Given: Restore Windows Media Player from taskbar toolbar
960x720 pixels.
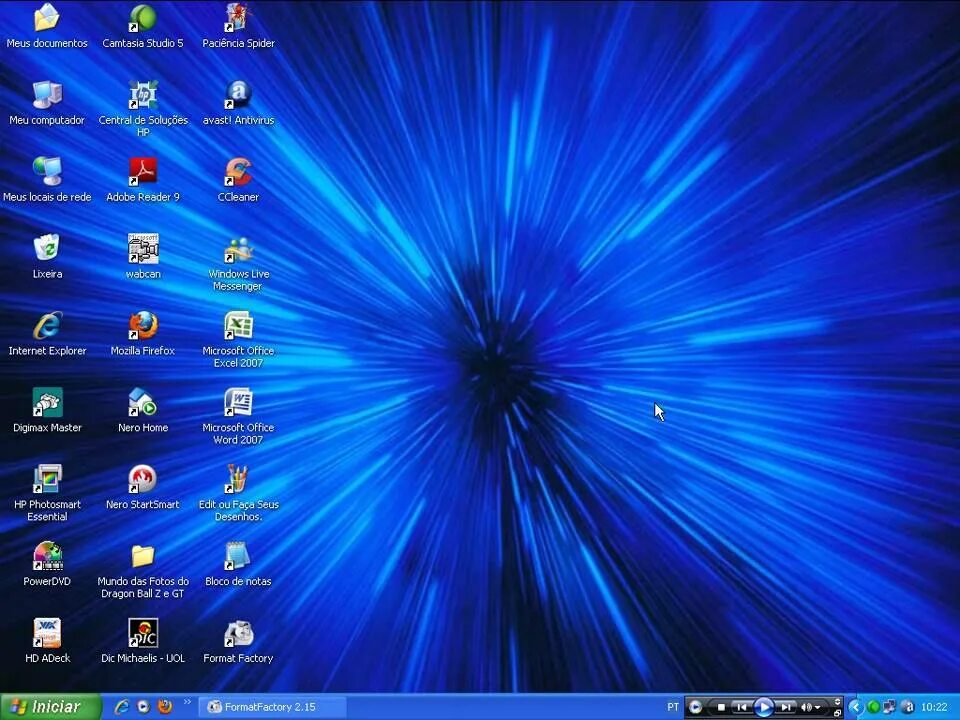Looking at the screenshot, I should [838, 713].
